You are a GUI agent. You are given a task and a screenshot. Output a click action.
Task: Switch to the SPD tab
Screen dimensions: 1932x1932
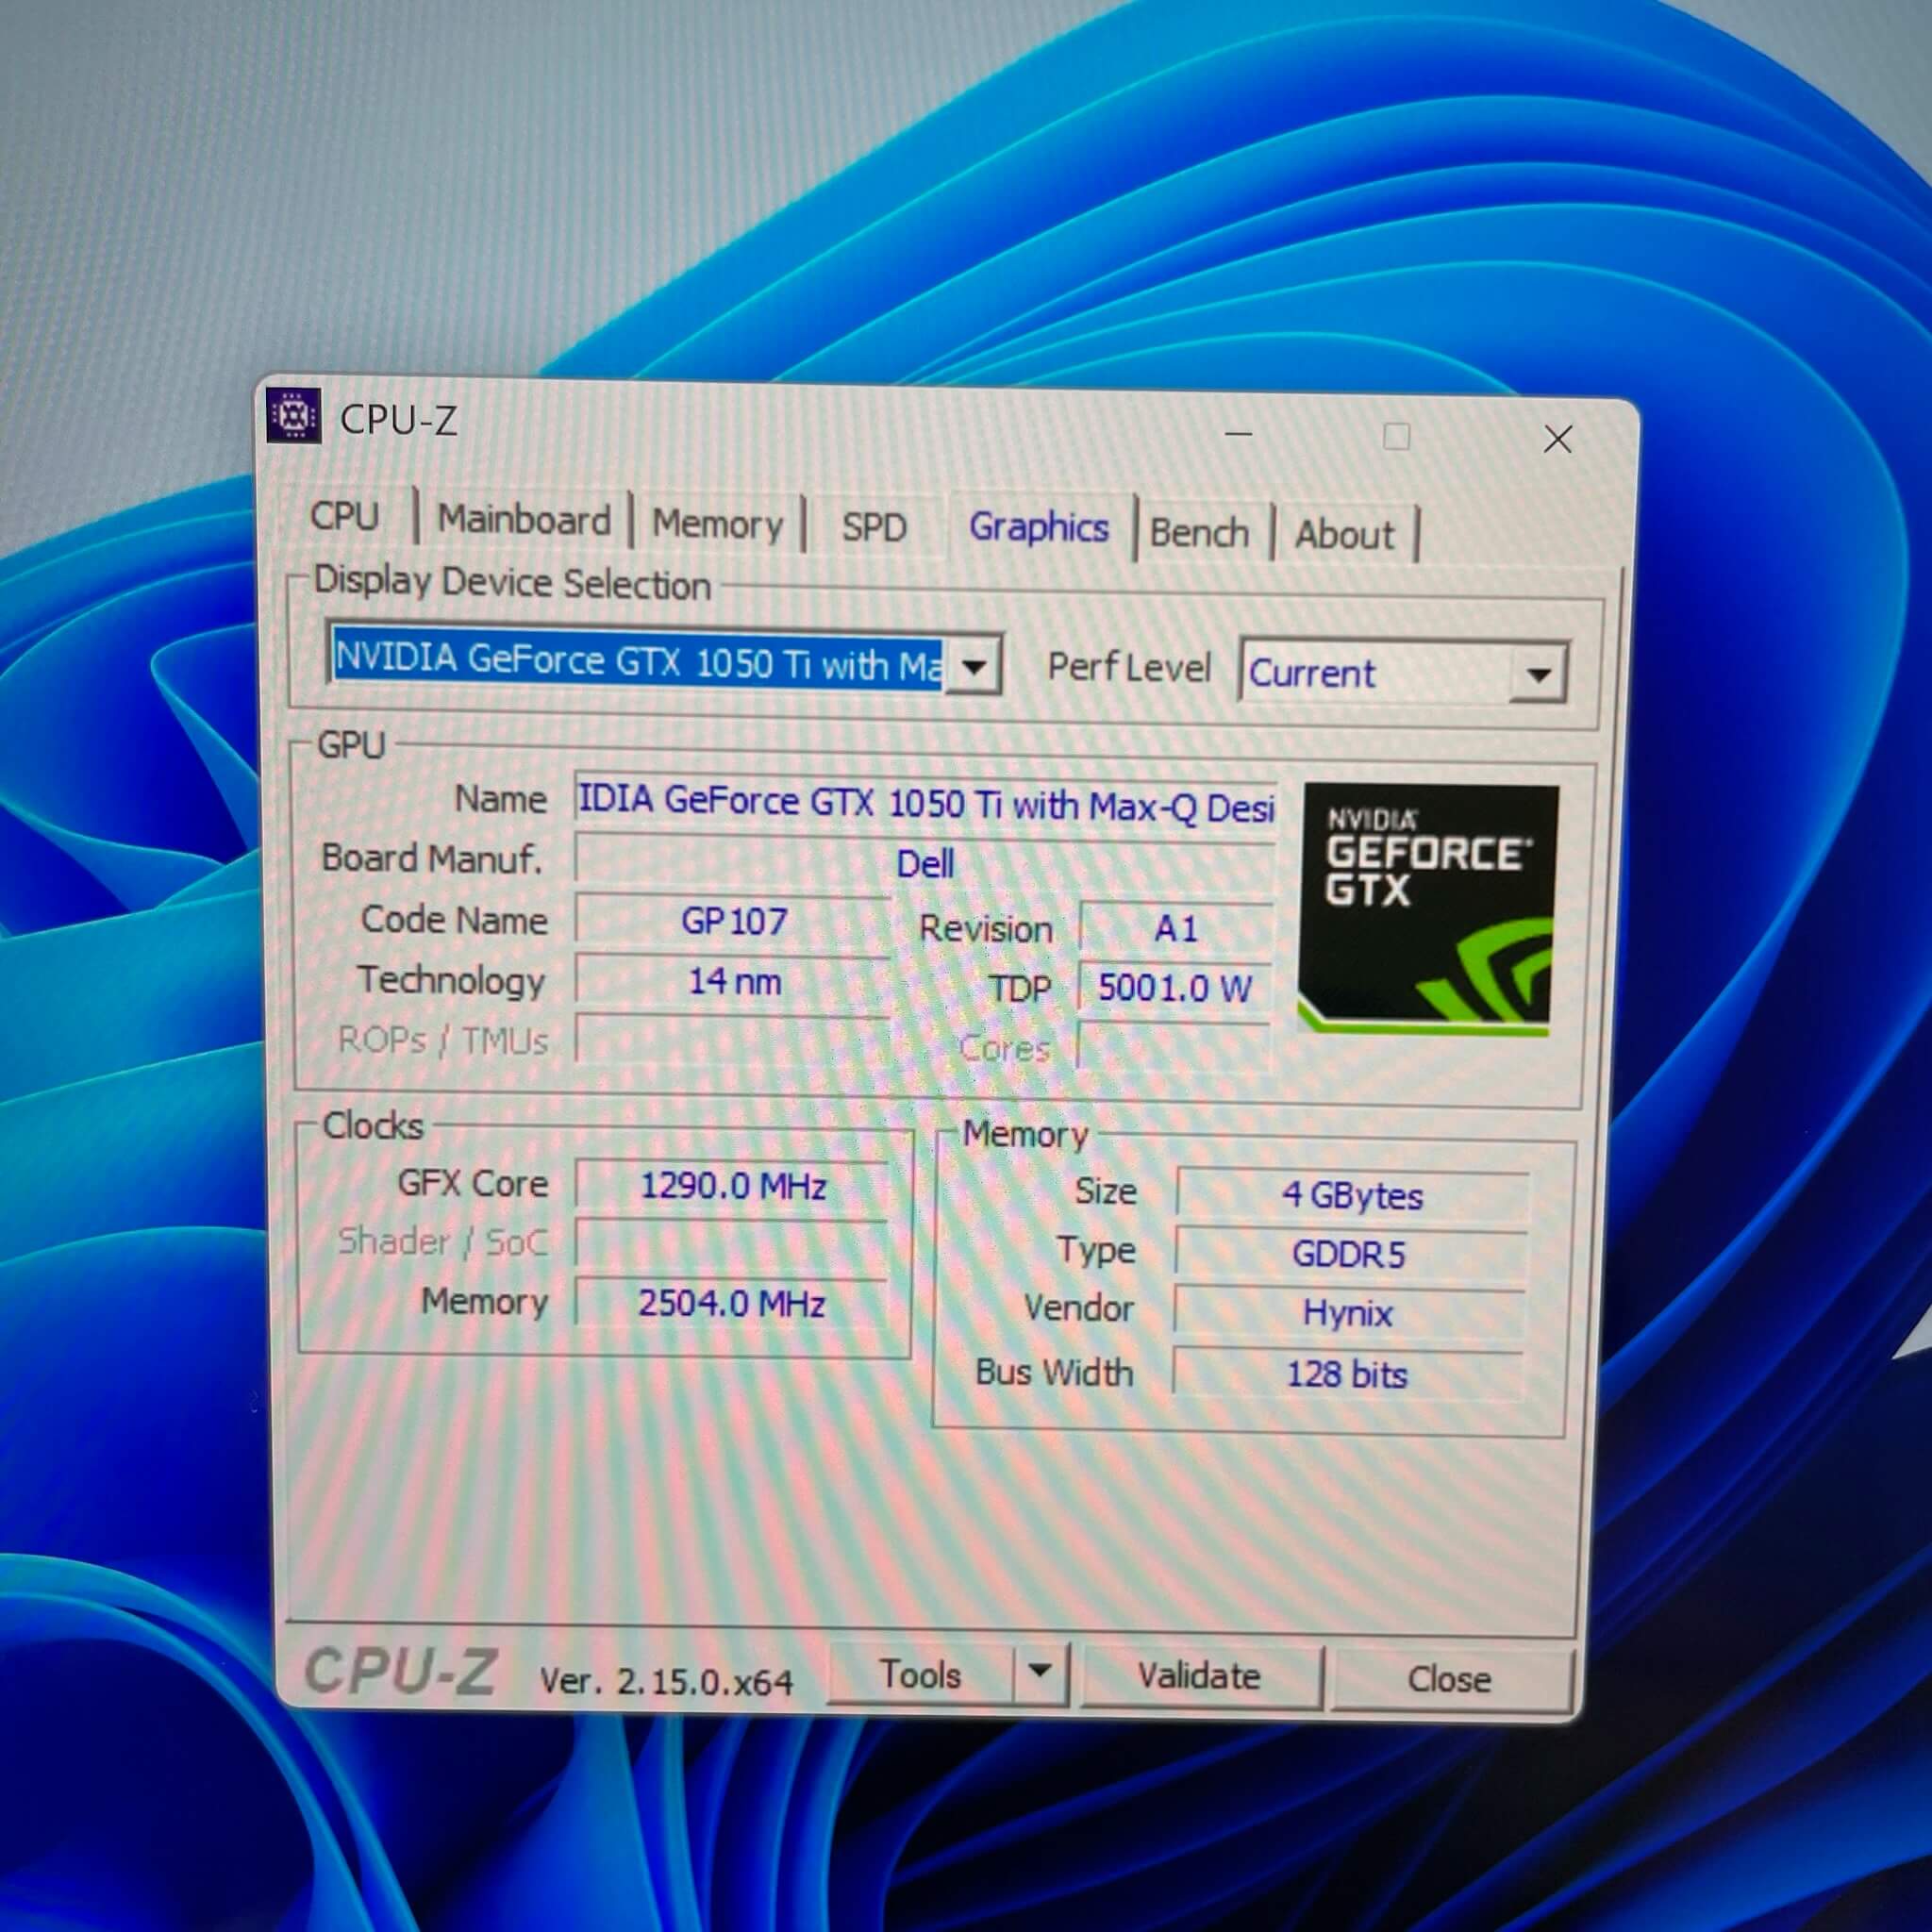[874, 527]
